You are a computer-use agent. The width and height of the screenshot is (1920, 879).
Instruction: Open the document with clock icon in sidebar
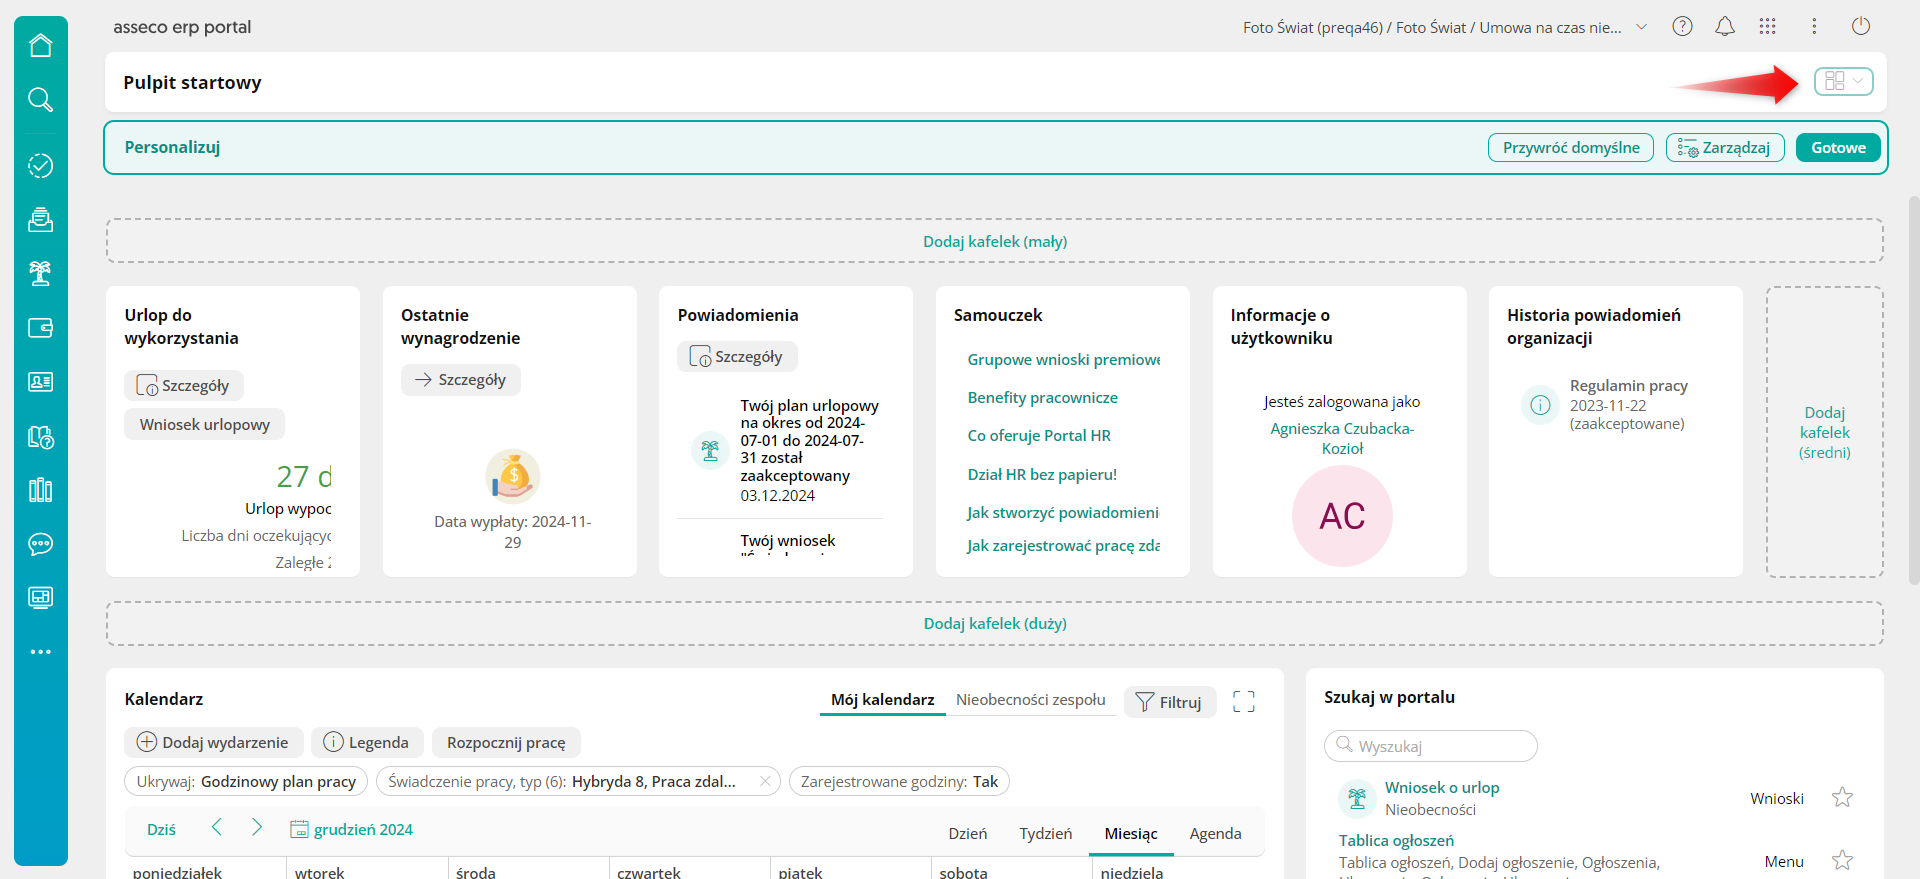coord(40,436)
